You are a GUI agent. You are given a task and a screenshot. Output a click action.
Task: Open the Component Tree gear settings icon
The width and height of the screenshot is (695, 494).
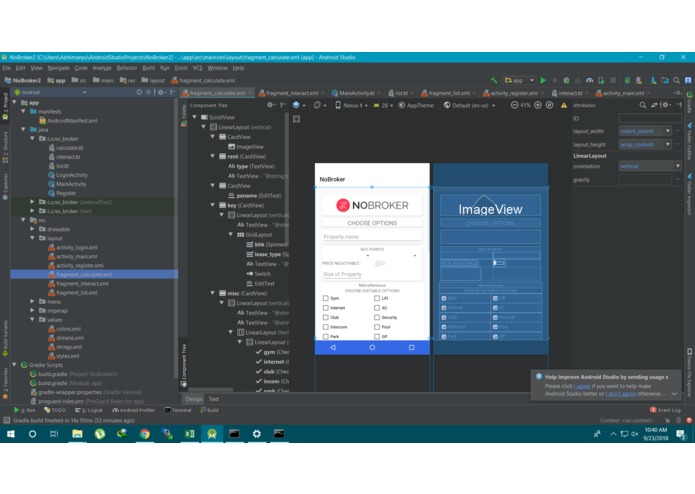(270, 105)
